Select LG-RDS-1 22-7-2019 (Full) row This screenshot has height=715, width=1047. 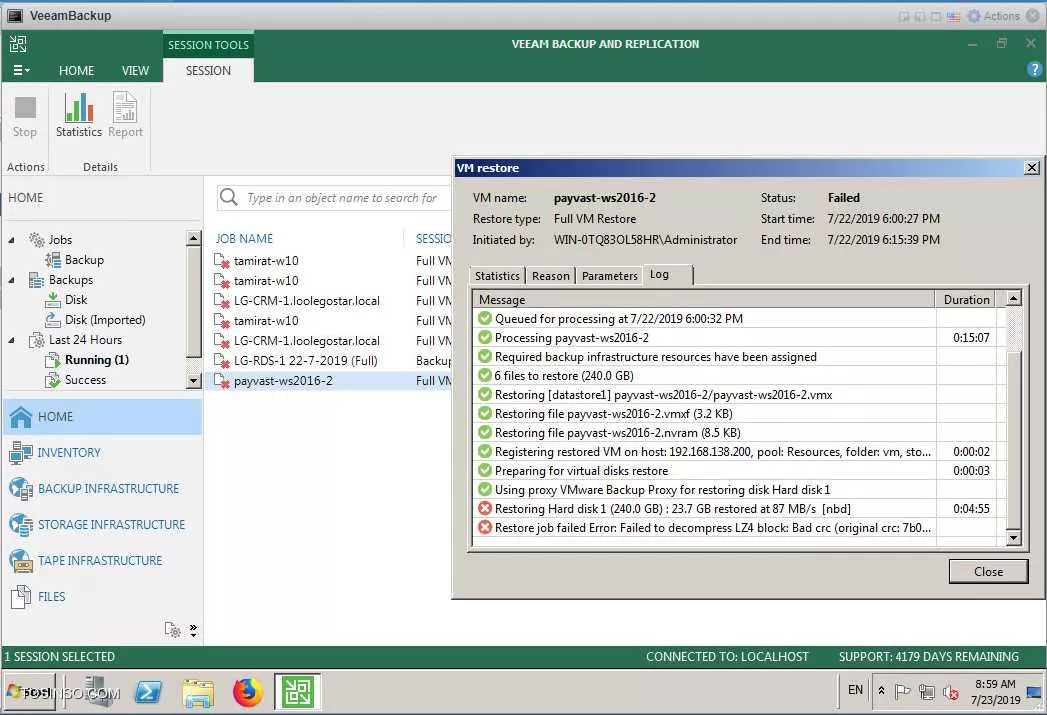[332, 361]
